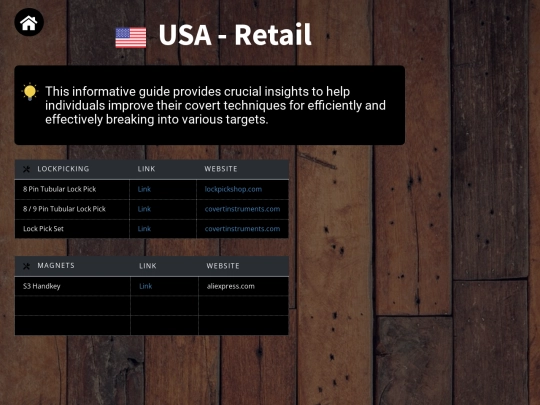This screenshot has height=405, width=540.
Task: Open Link for 8 Pin Tubular Lock Pick
Action: pos(144,189)
